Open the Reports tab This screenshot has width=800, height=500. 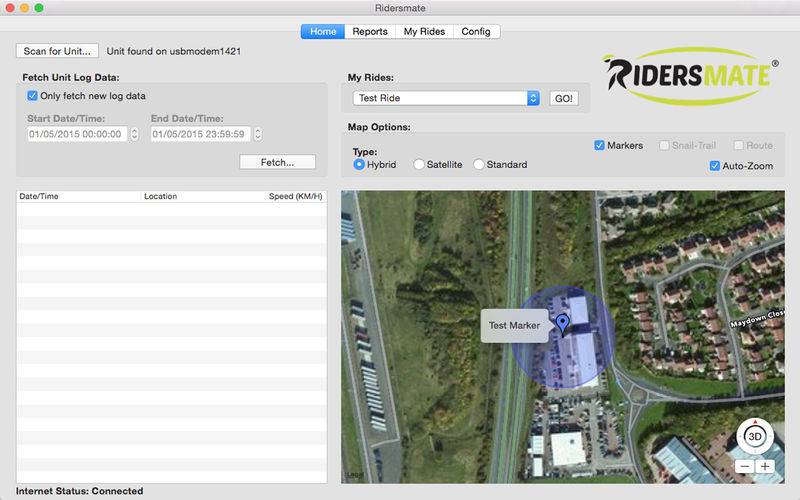pyautogui.click(x=370, y=32)
